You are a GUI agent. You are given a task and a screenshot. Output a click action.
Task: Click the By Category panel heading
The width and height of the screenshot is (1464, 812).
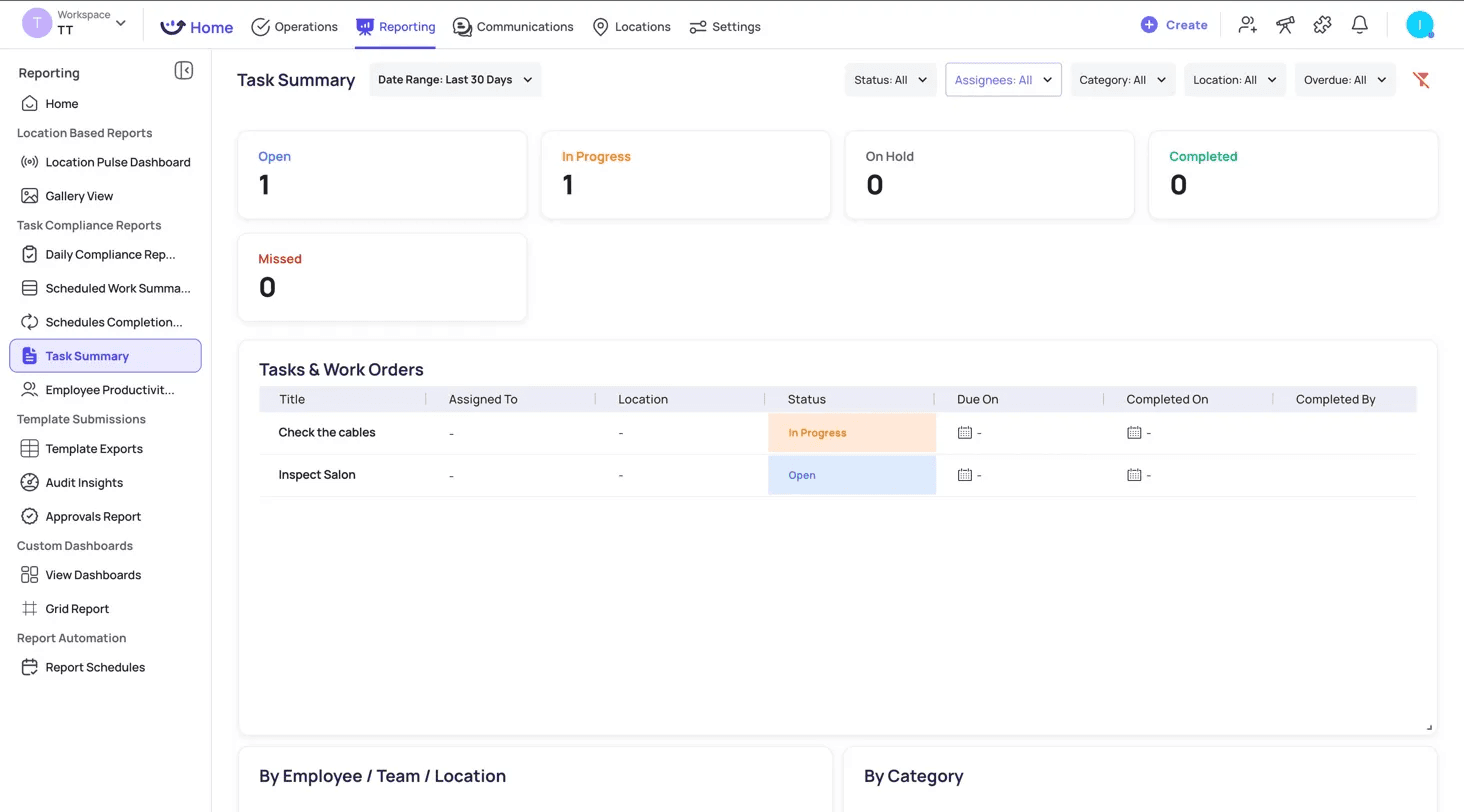click(x=913, y=776)
